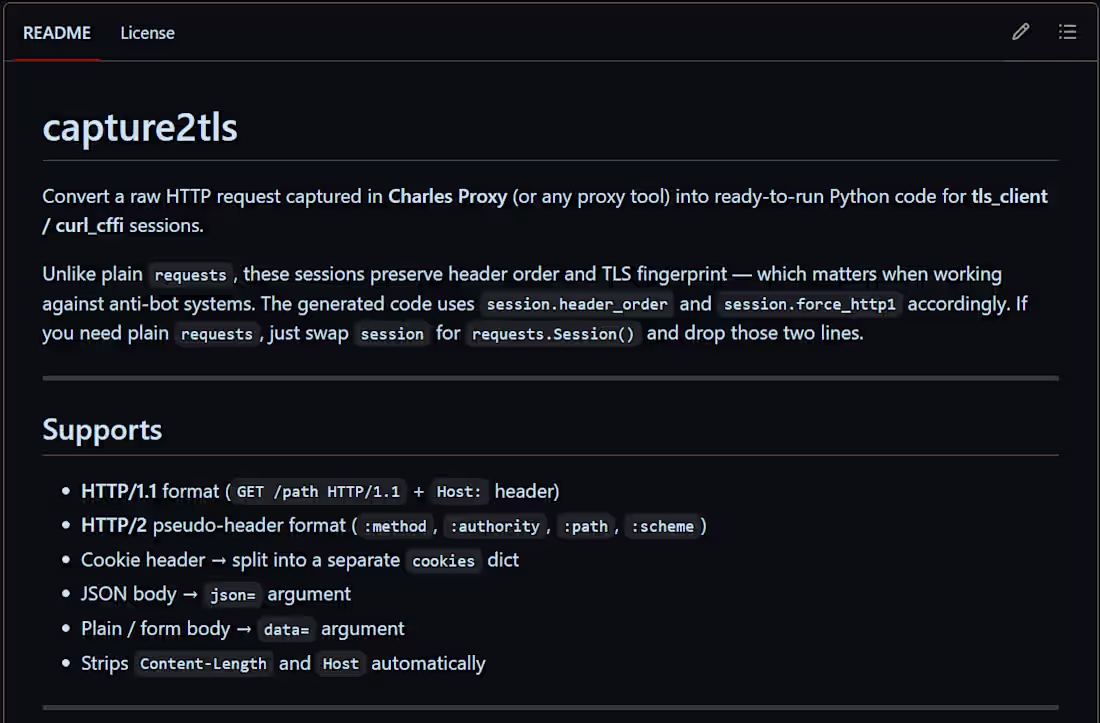This screenshot has height=723, width=1100.
Task: Click the data= code snippet
Action: point(286,630)
